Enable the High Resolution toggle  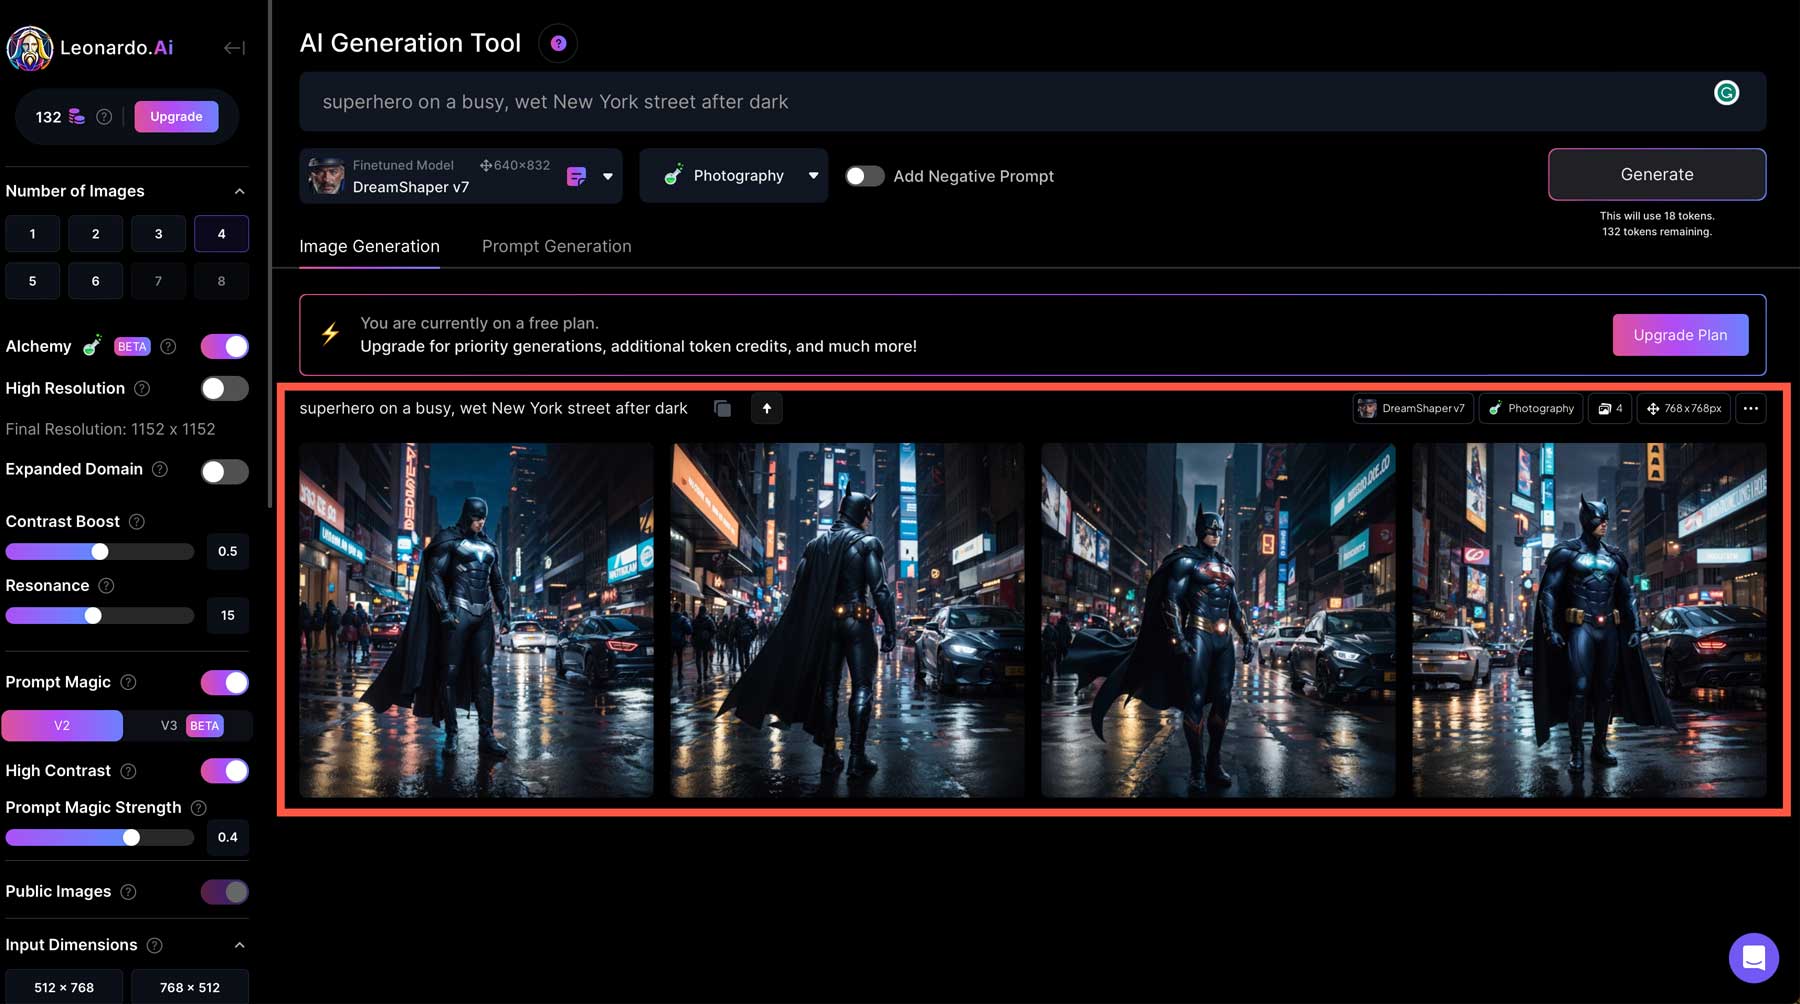click(x=224, y=389)
